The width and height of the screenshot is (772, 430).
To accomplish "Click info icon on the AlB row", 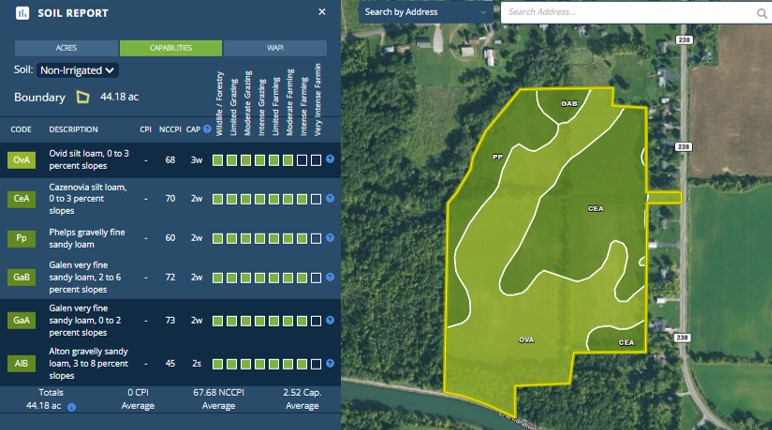I will tap(329, 363).
